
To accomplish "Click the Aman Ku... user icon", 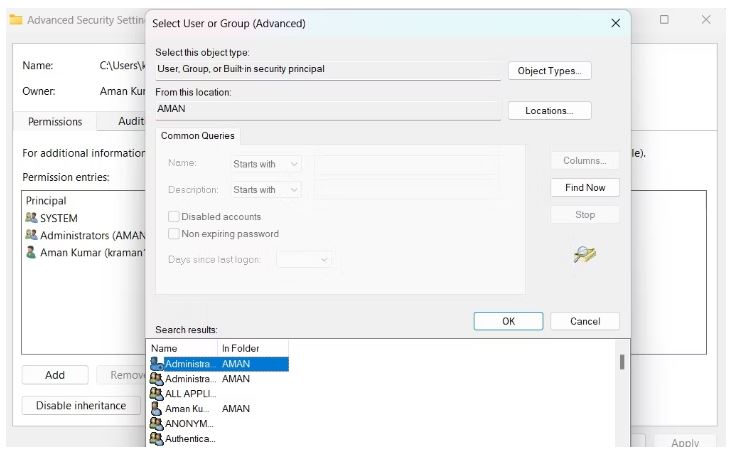I will tap(156, 408).
